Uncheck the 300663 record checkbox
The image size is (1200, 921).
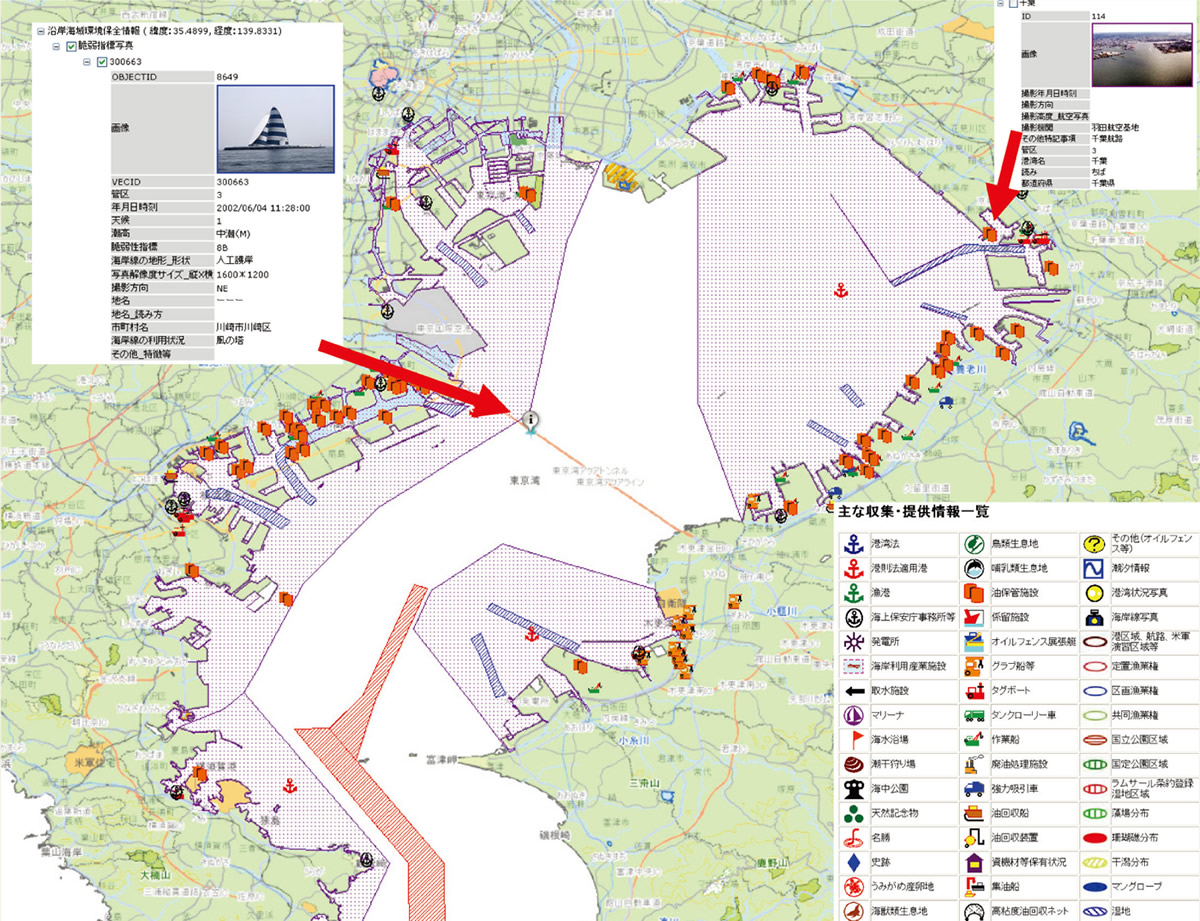pyautogui.click(x=102, y=62)
